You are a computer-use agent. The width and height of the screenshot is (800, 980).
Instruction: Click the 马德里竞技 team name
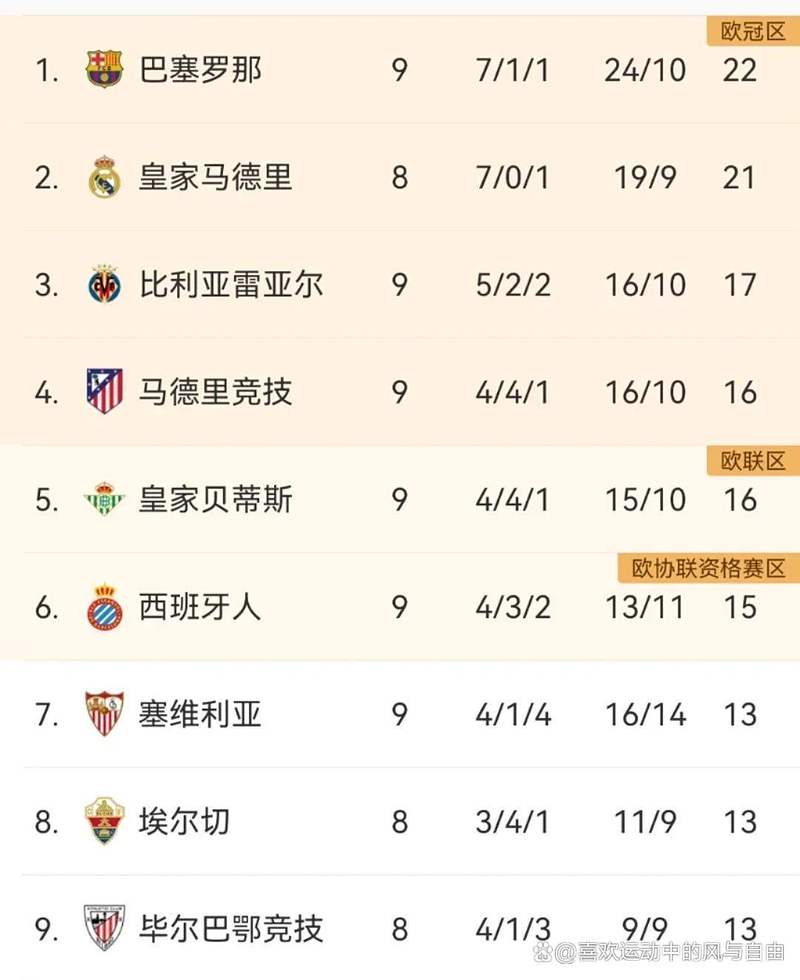coord(216,392)
